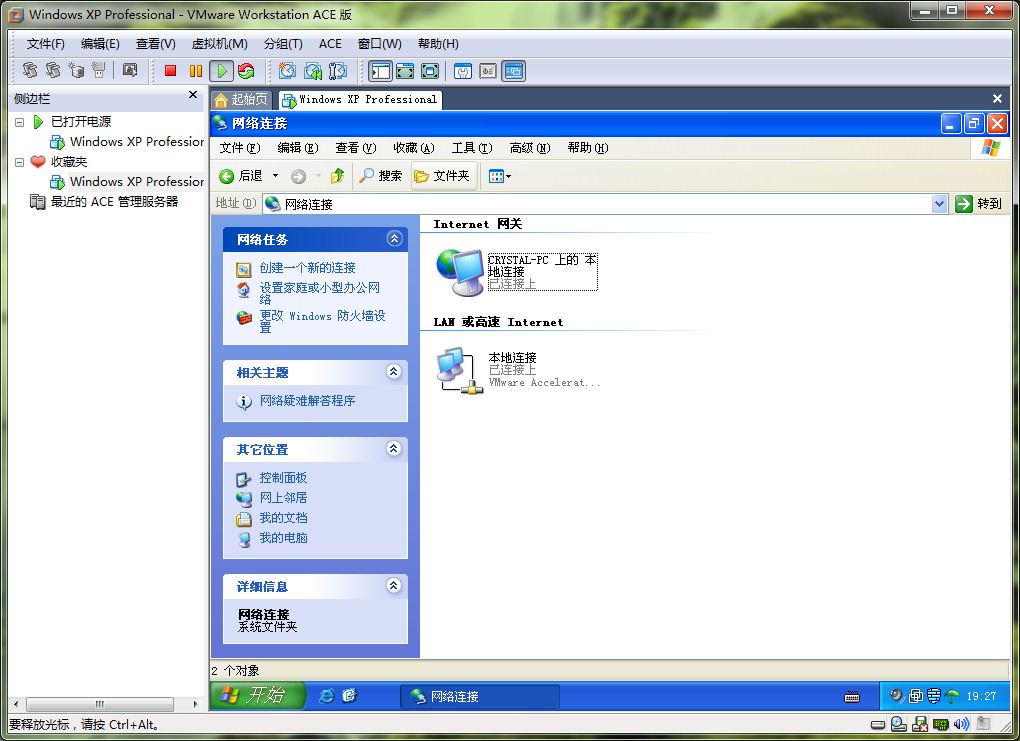The width and height of the screenshot is (1020, 741).
Task: Click the Up folder icon in Explorer toolbar
Action: [x=337, y=176]
